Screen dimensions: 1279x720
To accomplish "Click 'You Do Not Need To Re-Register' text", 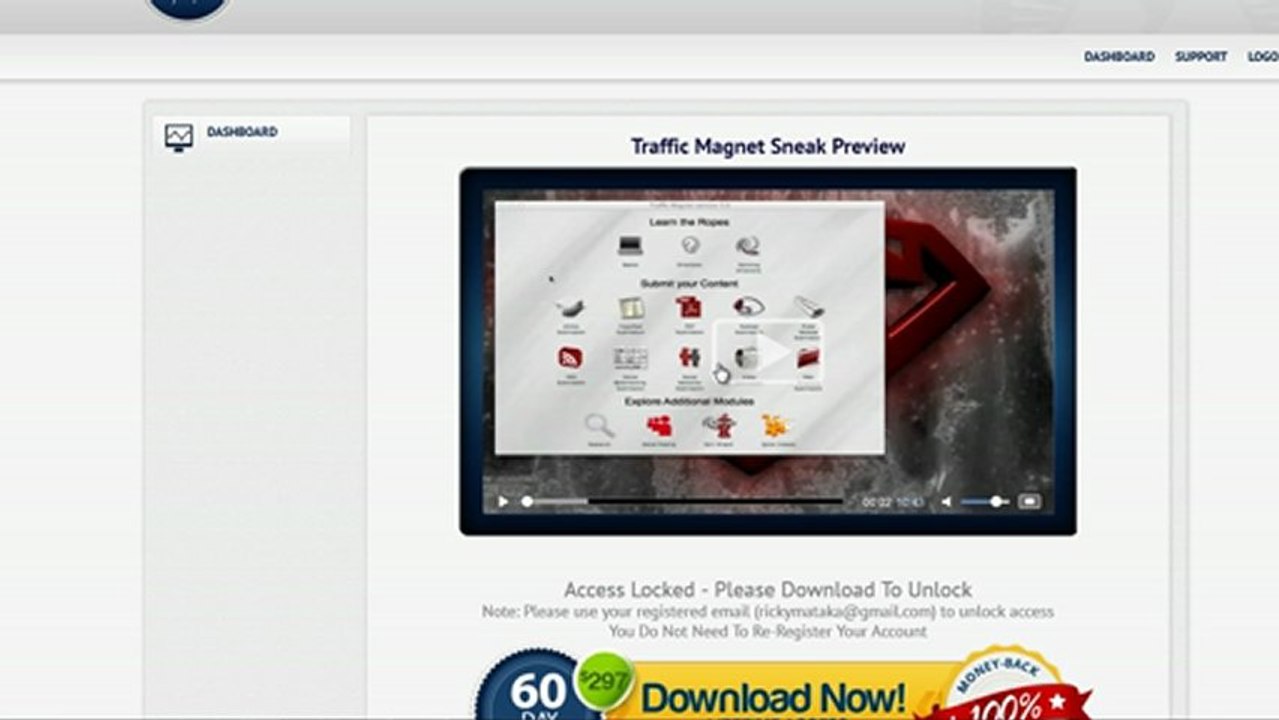I will point(768,631).
